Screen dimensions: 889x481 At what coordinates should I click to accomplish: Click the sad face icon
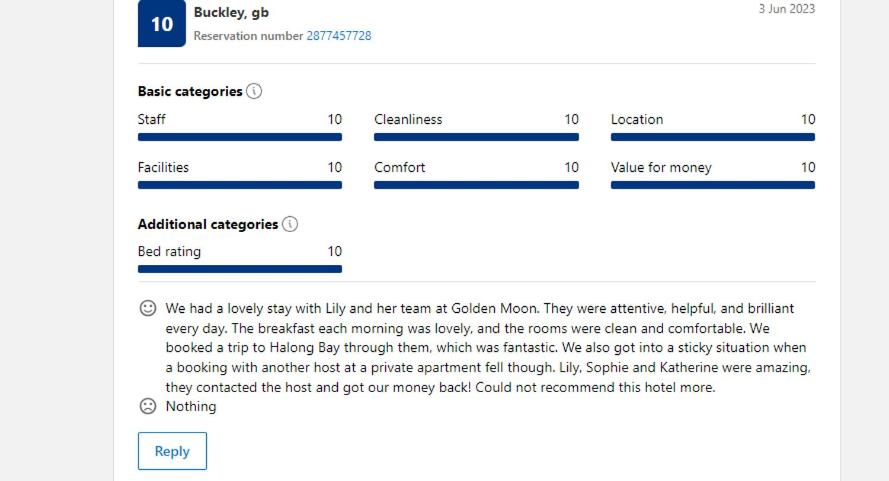tap(148, 406)
